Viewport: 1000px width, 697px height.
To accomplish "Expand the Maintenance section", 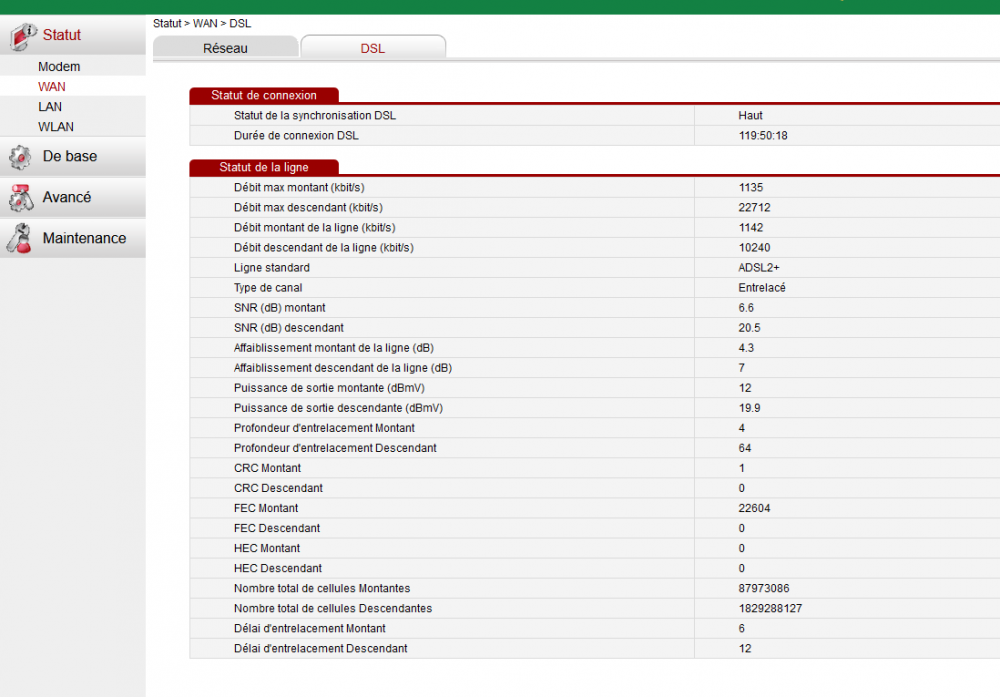I will pos(86,238).
